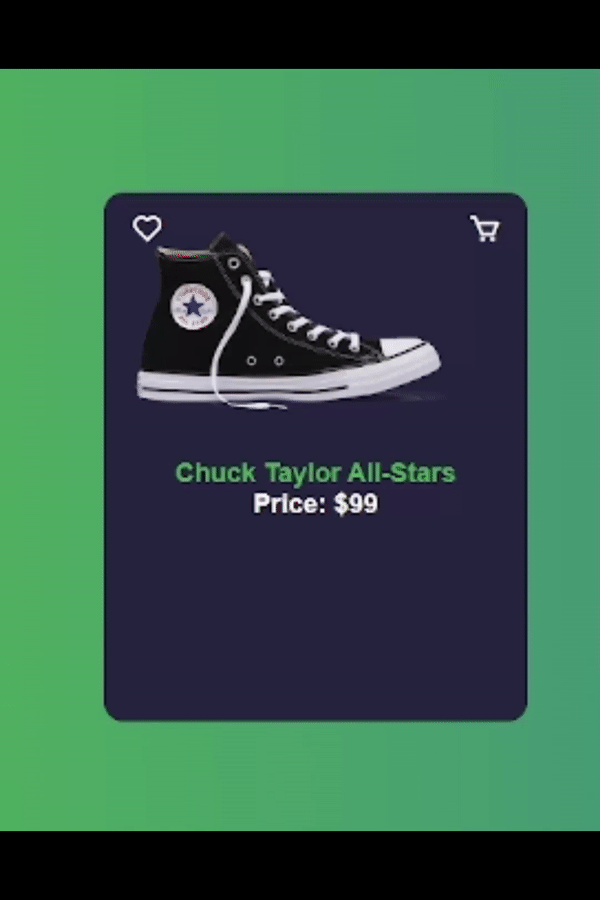Click the black bar at the top
The width and height of the screenshot is (600, 900).
(300, 34)
